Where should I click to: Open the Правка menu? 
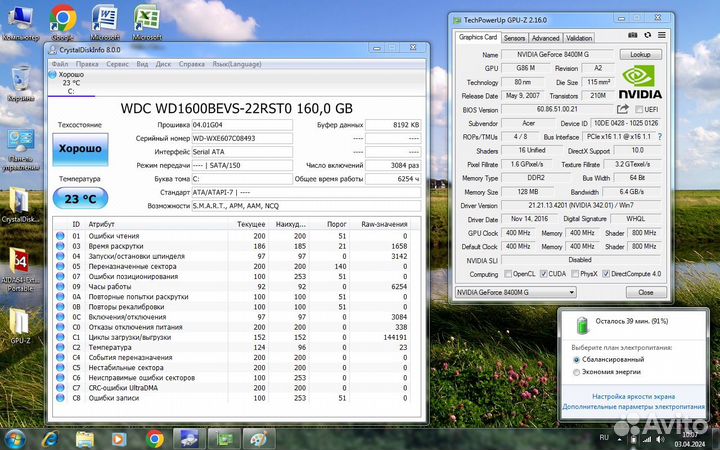(87, 64)
